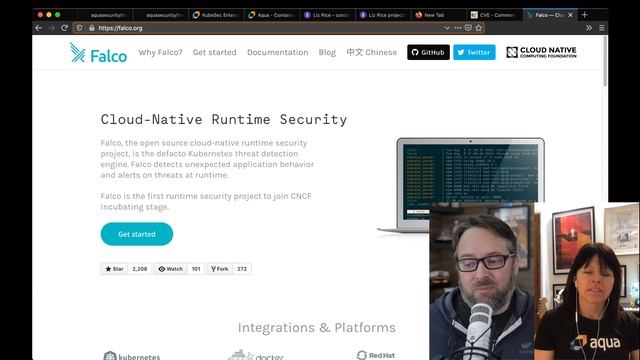Image resolution: width=640 pixels, height=360 pixels.
Task: Open the page actions three-dot menu
Action: point(458,28)
